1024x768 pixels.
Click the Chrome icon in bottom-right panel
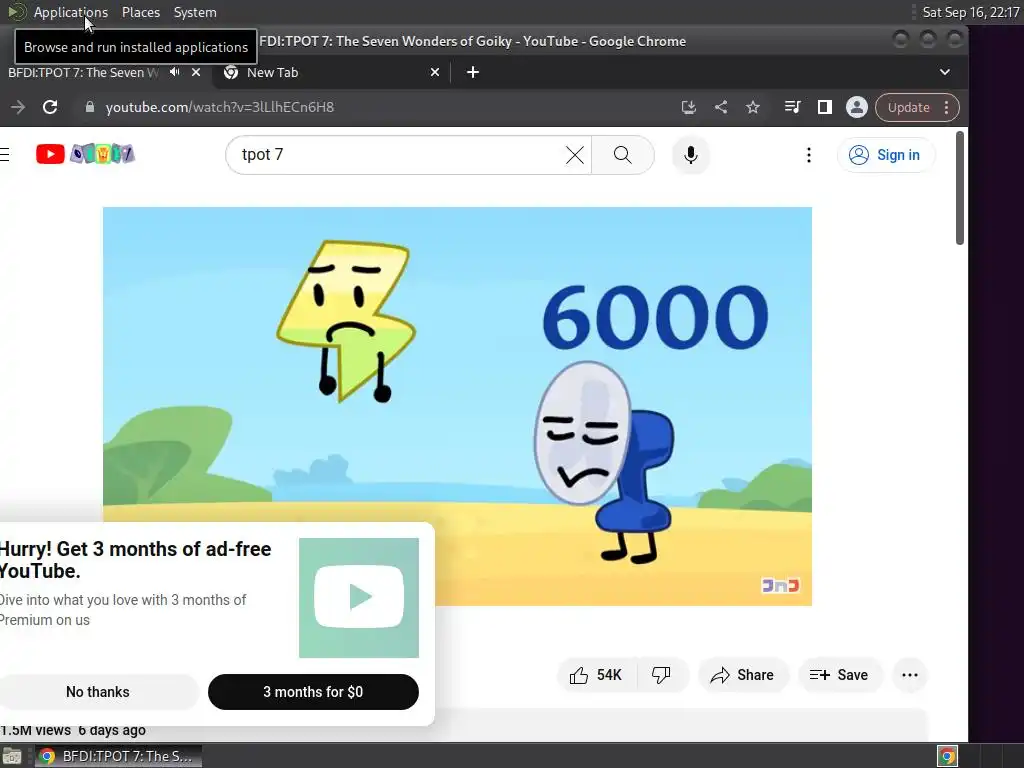tap(947, 756)
